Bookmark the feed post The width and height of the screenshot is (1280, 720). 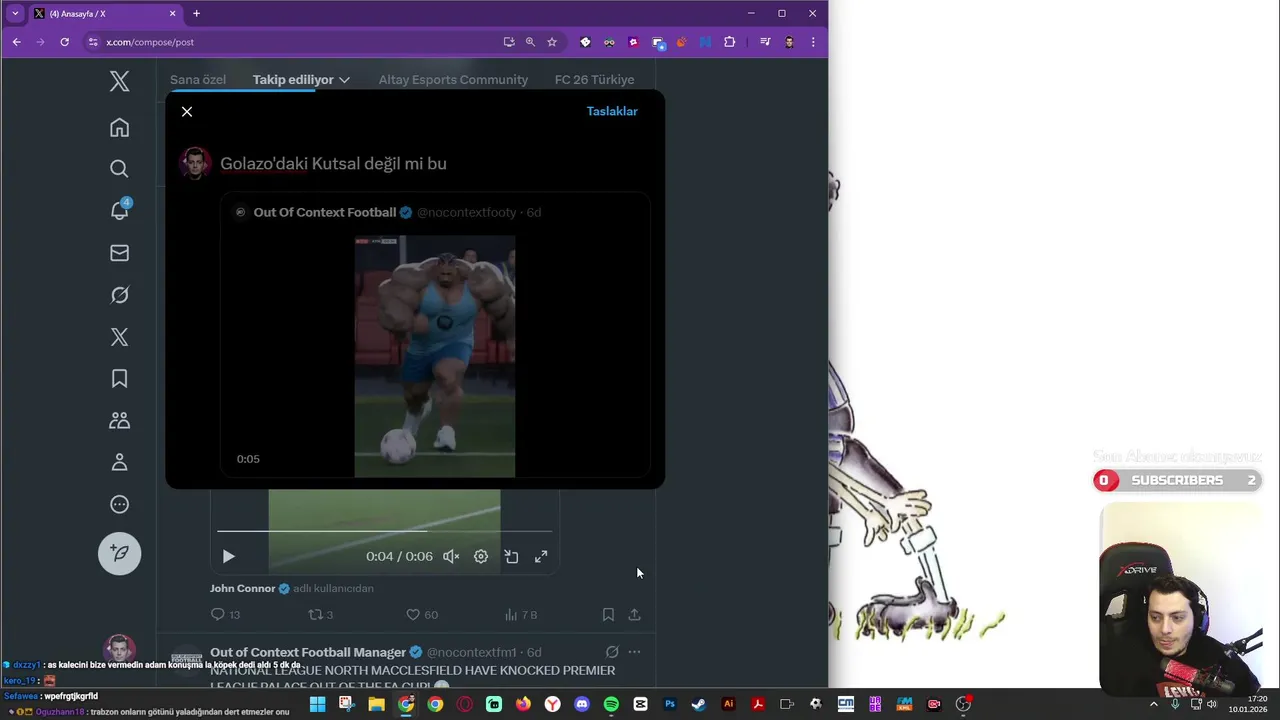608,615
